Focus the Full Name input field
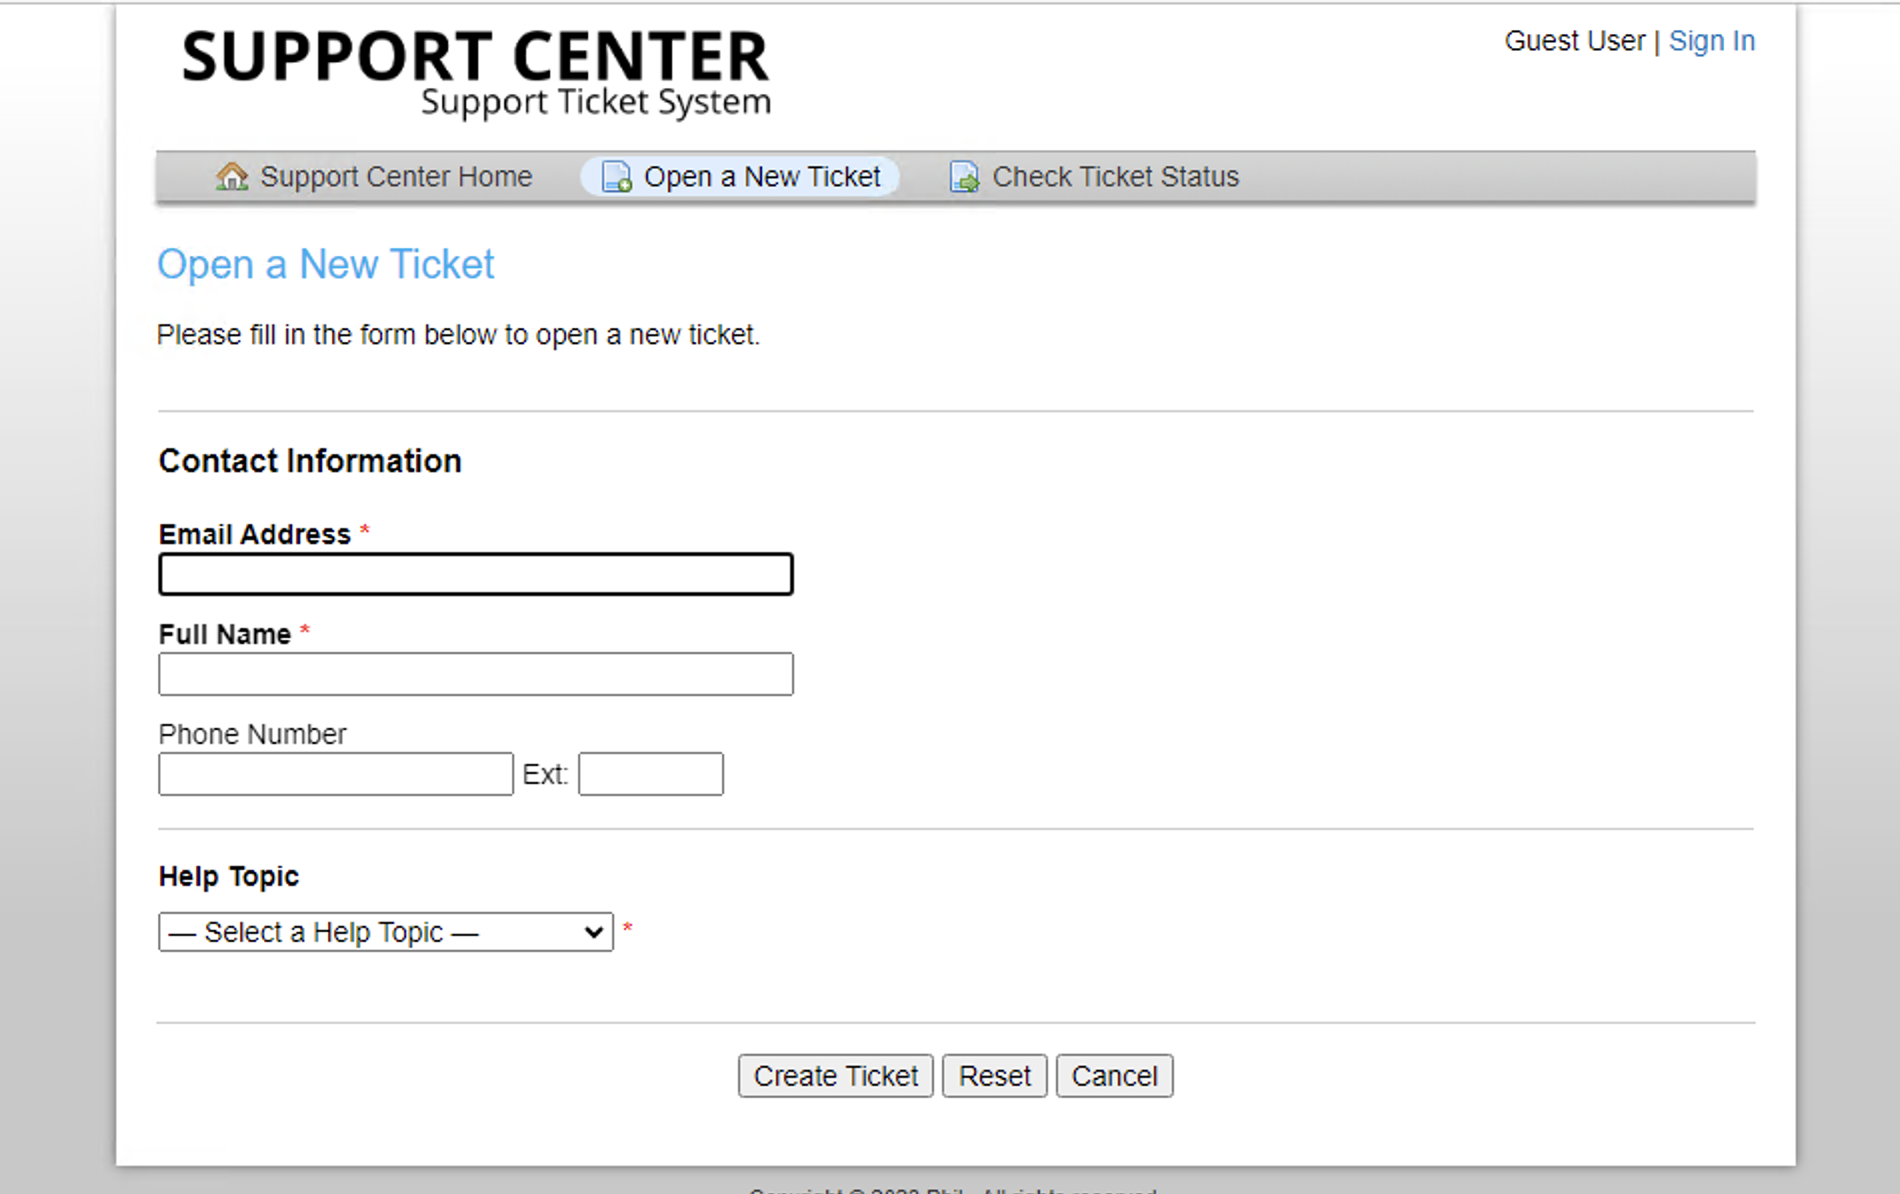Viewport: 1900px width, 1194px height. 475,673
